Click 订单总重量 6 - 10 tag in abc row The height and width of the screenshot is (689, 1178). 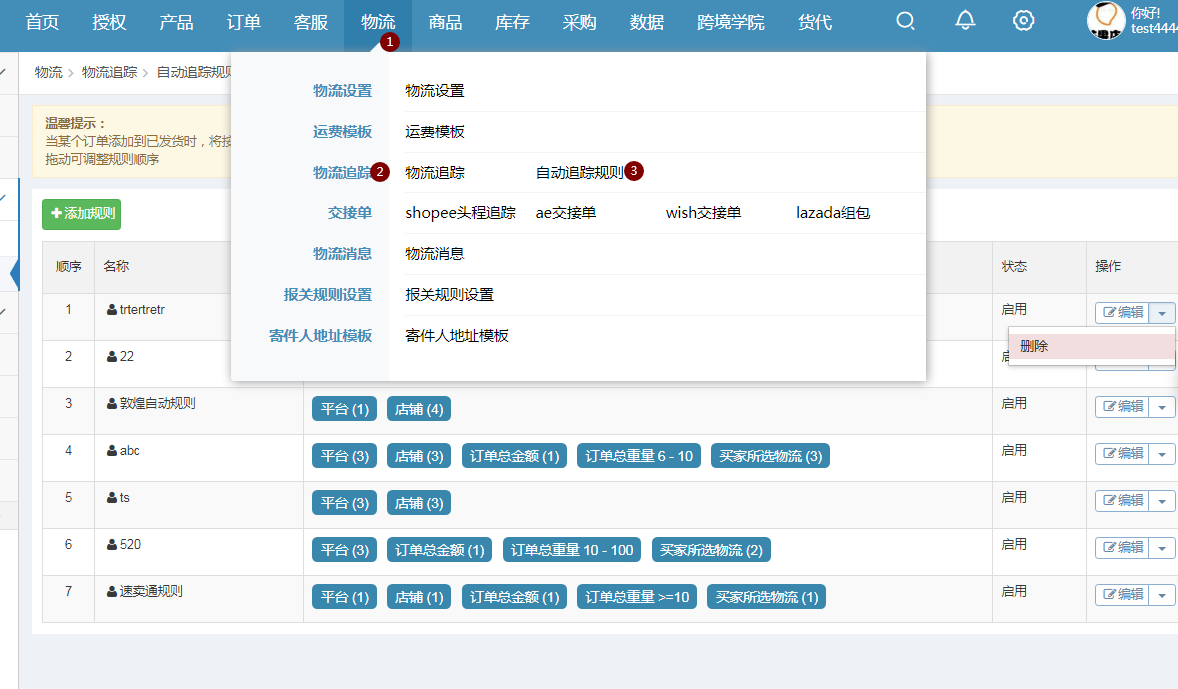pos(639,456)
